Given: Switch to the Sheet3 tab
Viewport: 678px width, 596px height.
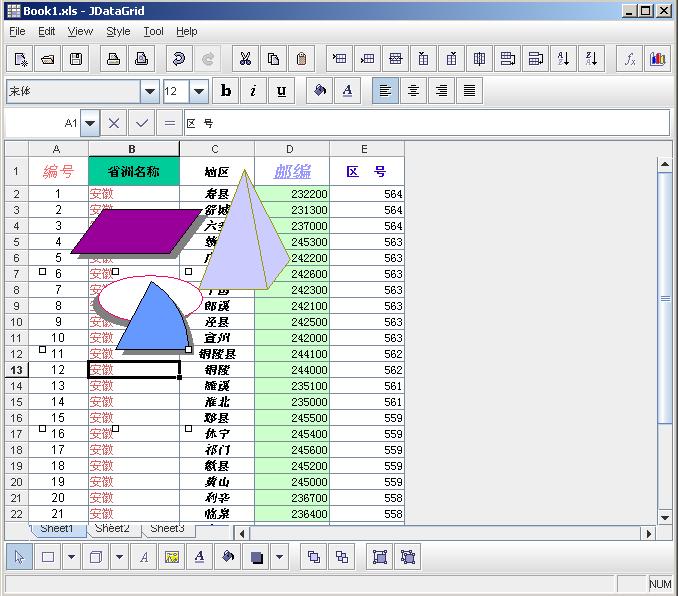Looking at the screenshot, I should [x=167, y=529].
